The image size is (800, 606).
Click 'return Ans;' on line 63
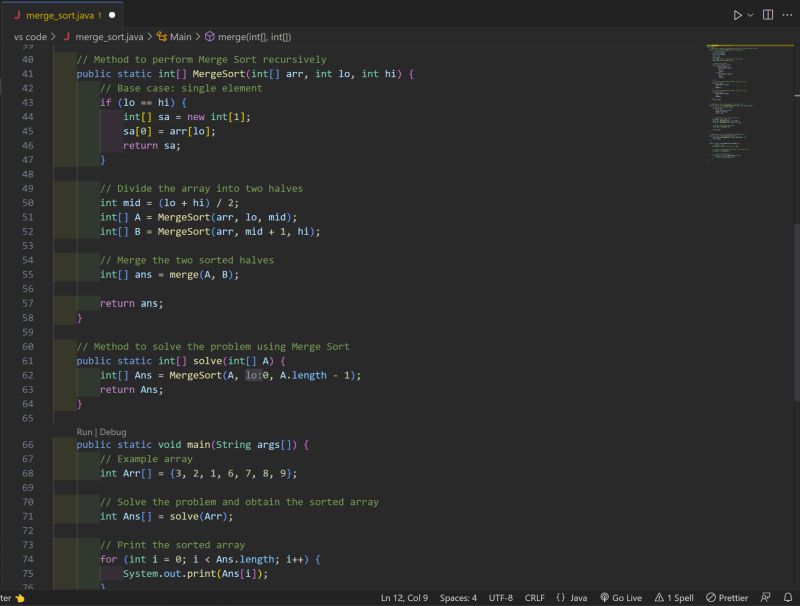[132, 390]
